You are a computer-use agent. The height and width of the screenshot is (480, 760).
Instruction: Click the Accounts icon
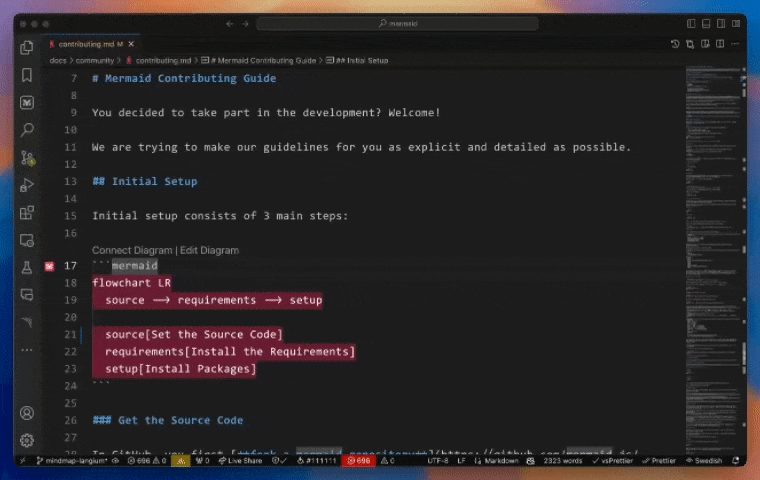(27, 413)
